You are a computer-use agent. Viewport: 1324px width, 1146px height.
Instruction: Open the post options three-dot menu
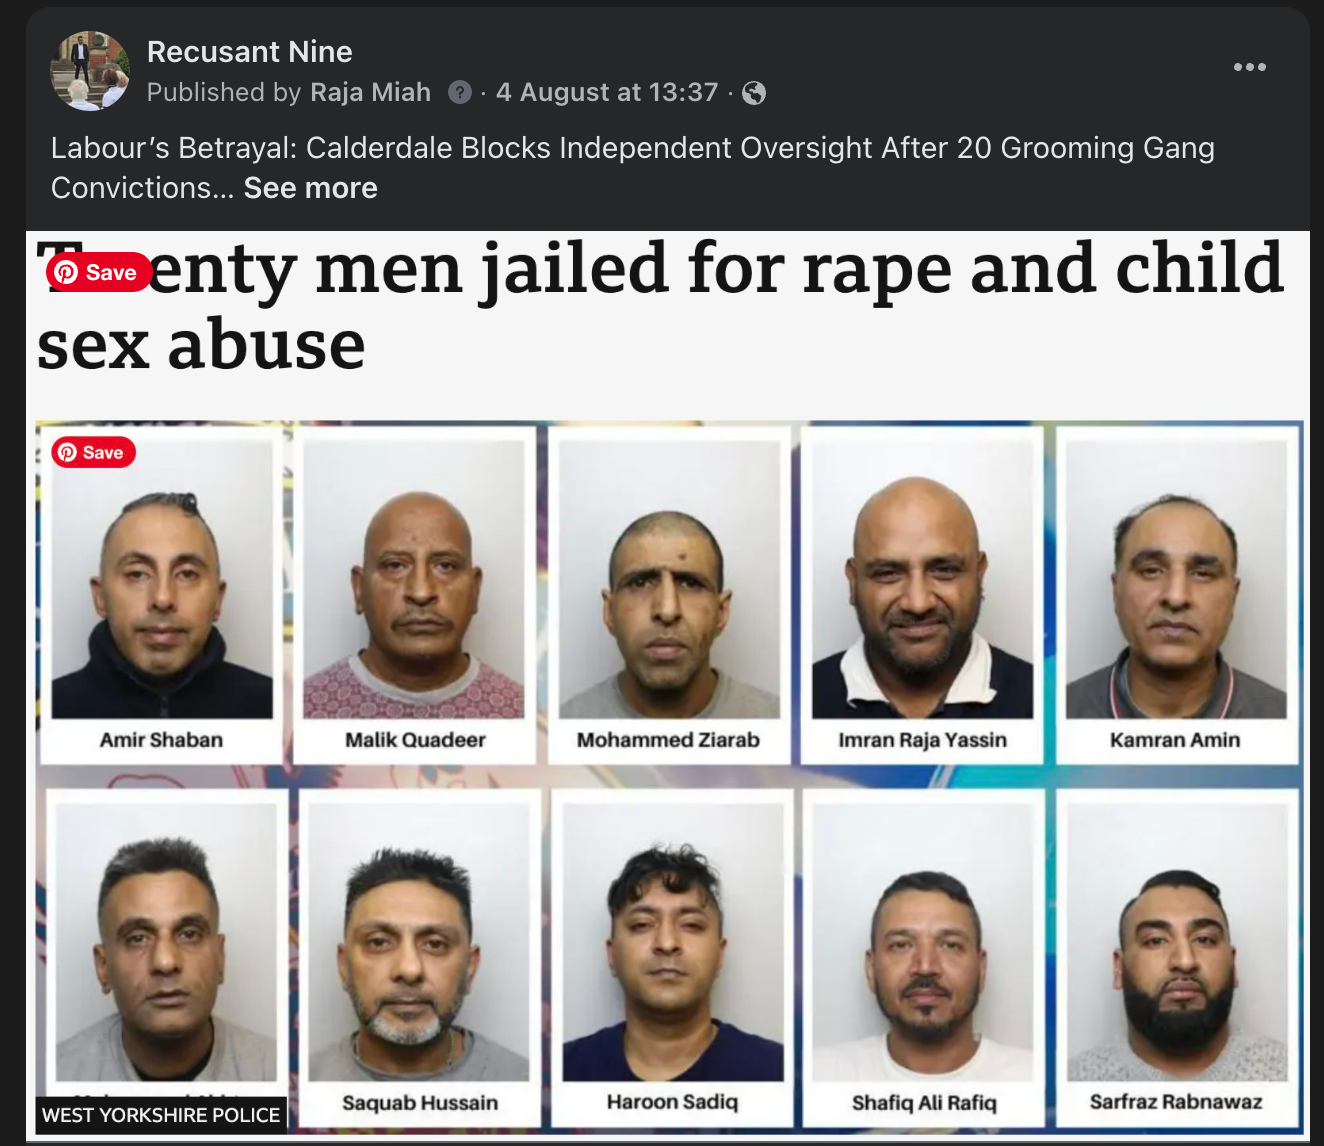tap(1249, 67)
